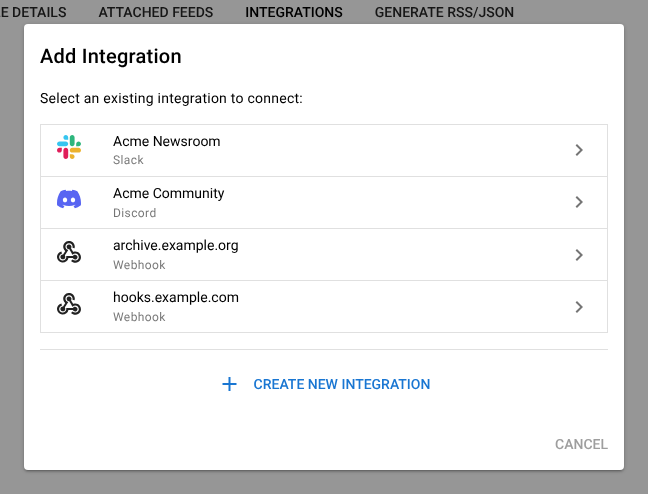The height and width of the screenshot is (494, 648).
Task: Click the Discord type label
Action: (134, 213)
